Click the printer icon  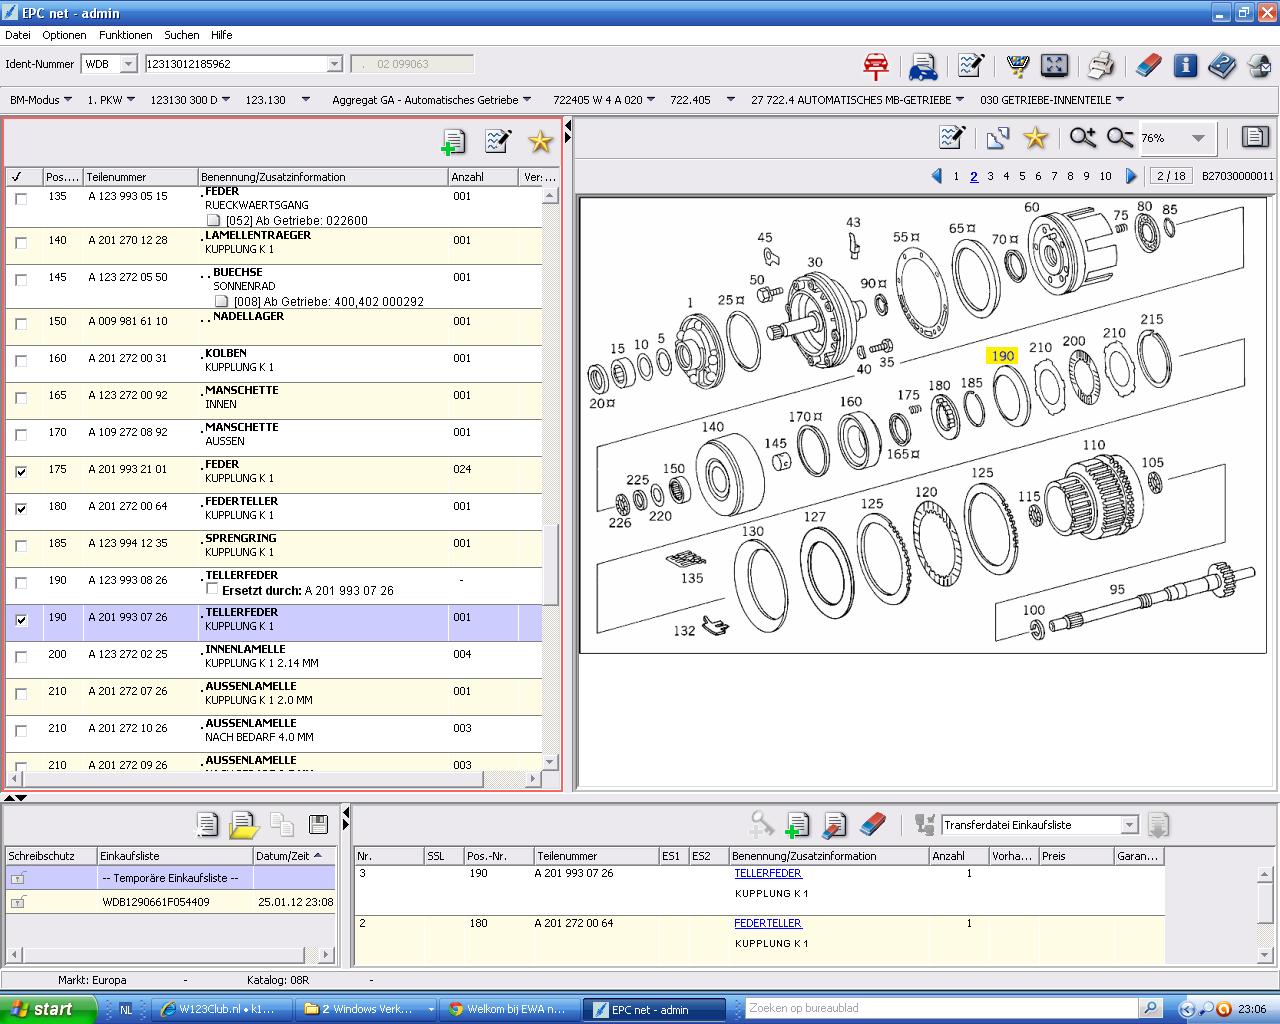coord(1101,66)
